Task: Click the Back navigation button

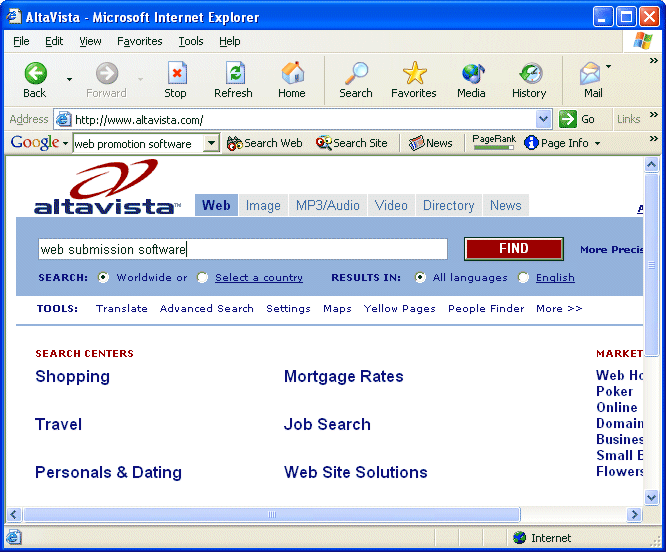Action: [35, 81]
